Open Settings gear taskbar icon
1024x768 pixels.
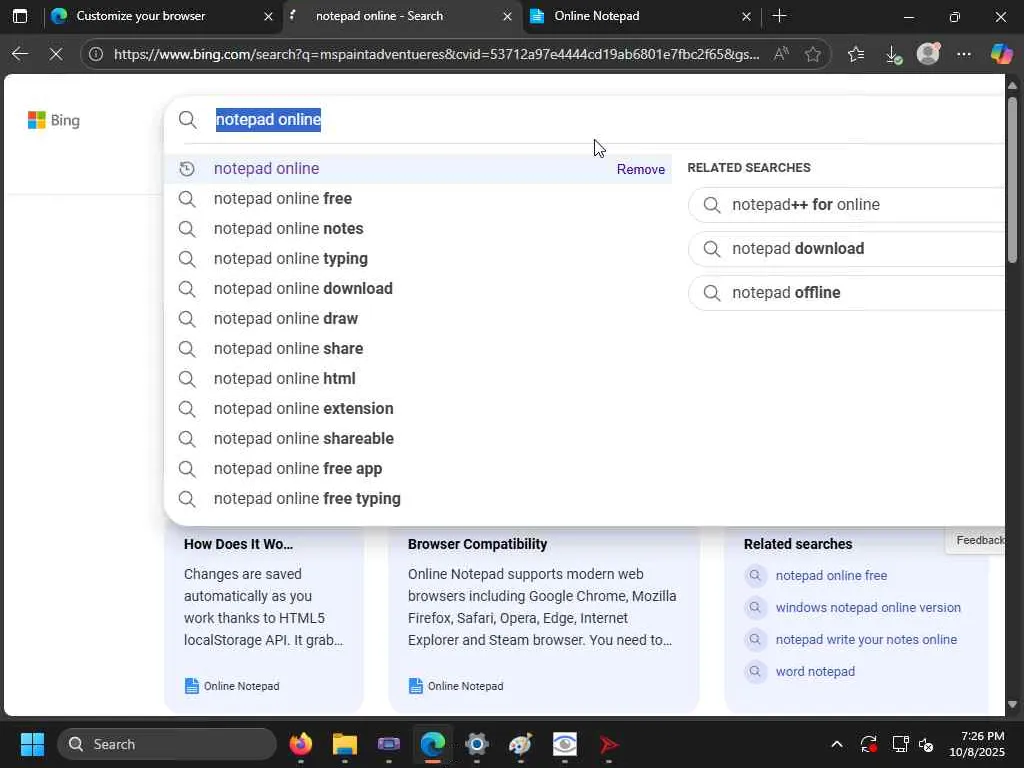[x=477, y=744]
